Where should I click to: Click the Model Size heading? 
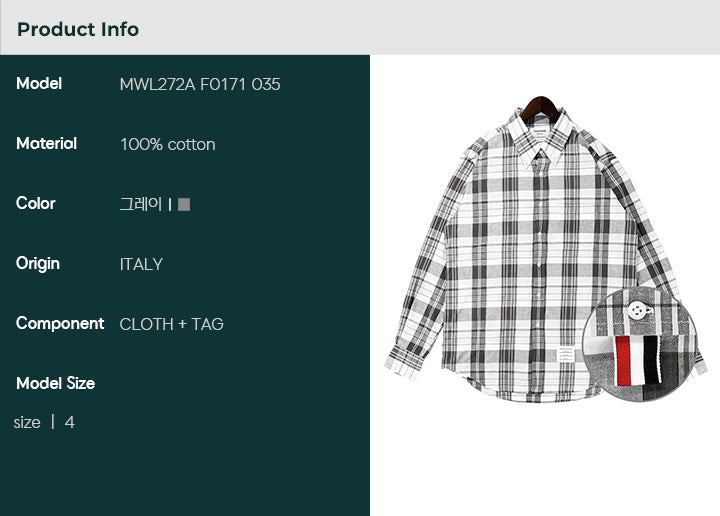(56, 383)
